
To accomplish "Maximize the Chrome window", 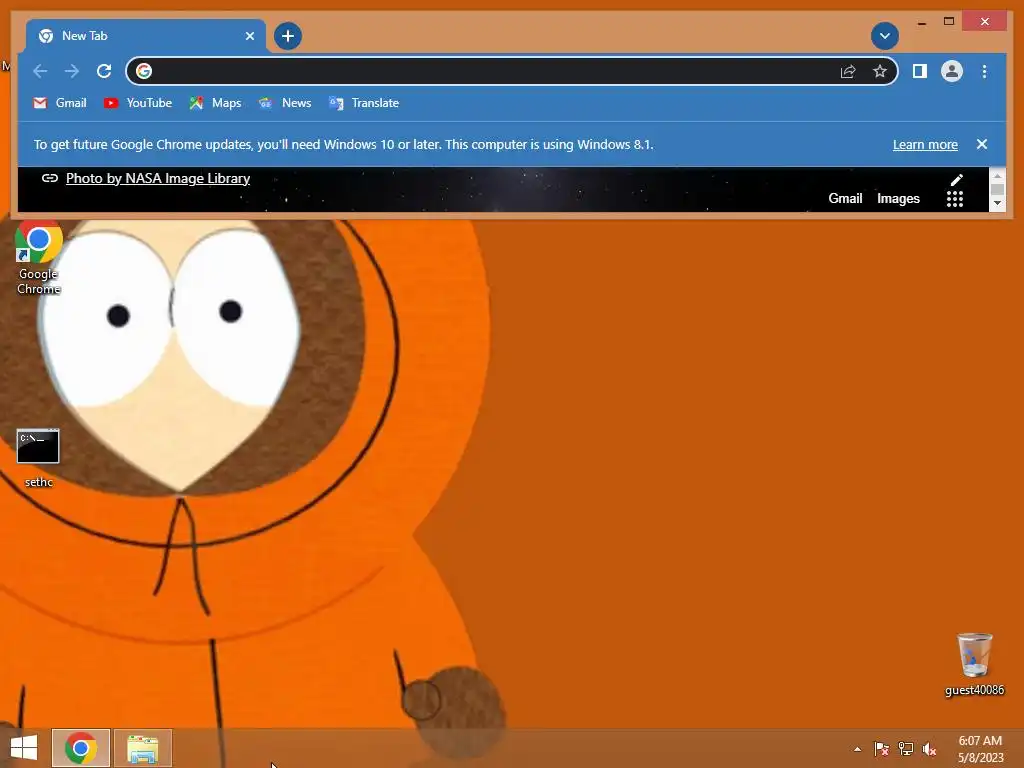I will [949, 22].
